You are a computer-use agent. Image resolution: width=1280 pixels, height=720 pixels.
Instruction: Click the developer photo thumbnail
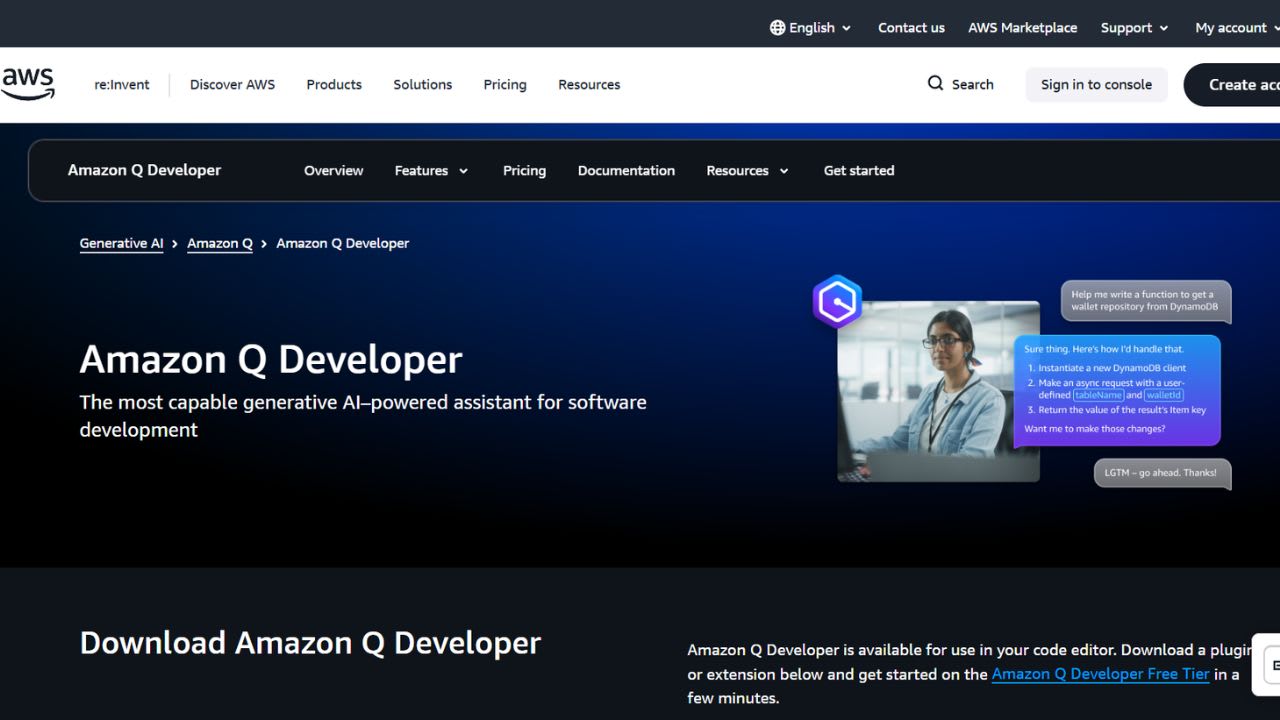tap(938, 391)
